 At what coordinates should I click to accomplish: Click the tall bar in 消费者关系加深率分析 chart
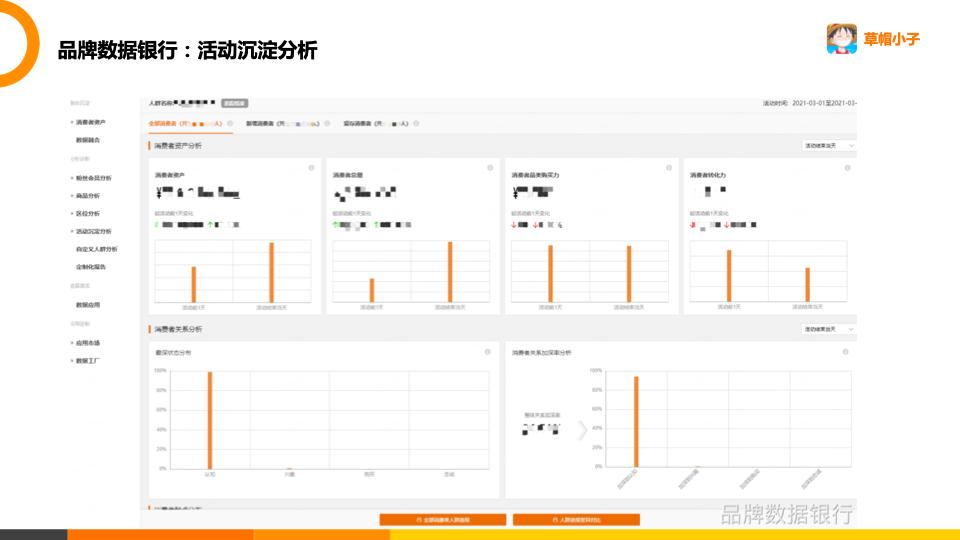click(x=636, y=422)
